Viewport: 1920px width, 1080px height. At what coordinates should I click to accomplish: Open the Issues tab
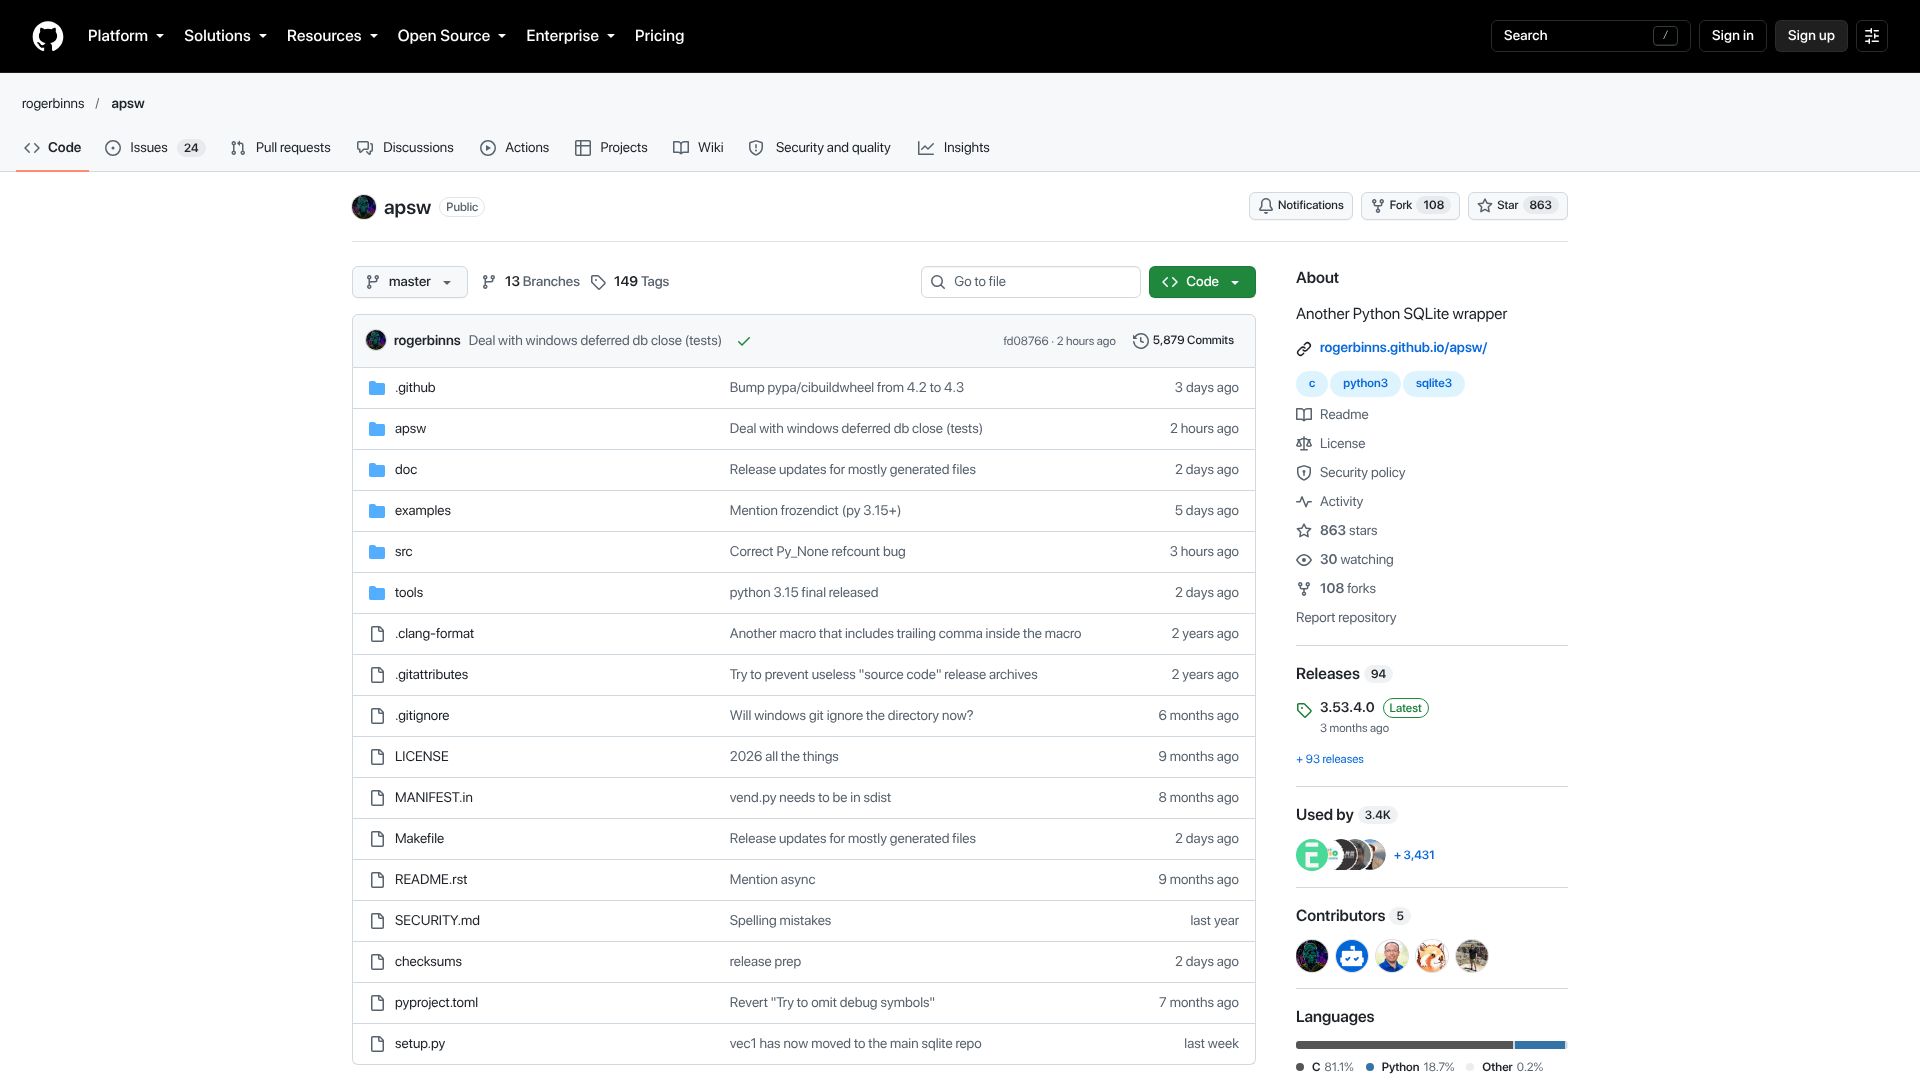click(155, 148)
